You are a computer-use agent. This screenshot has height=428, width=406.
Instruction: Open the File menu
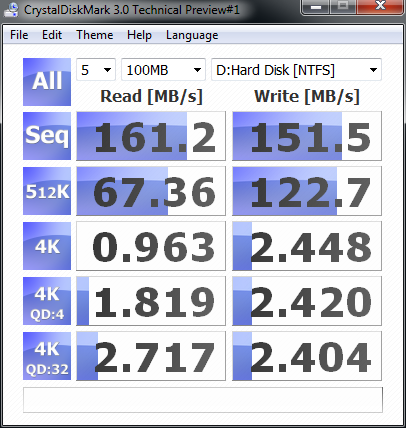click(19, 35)
